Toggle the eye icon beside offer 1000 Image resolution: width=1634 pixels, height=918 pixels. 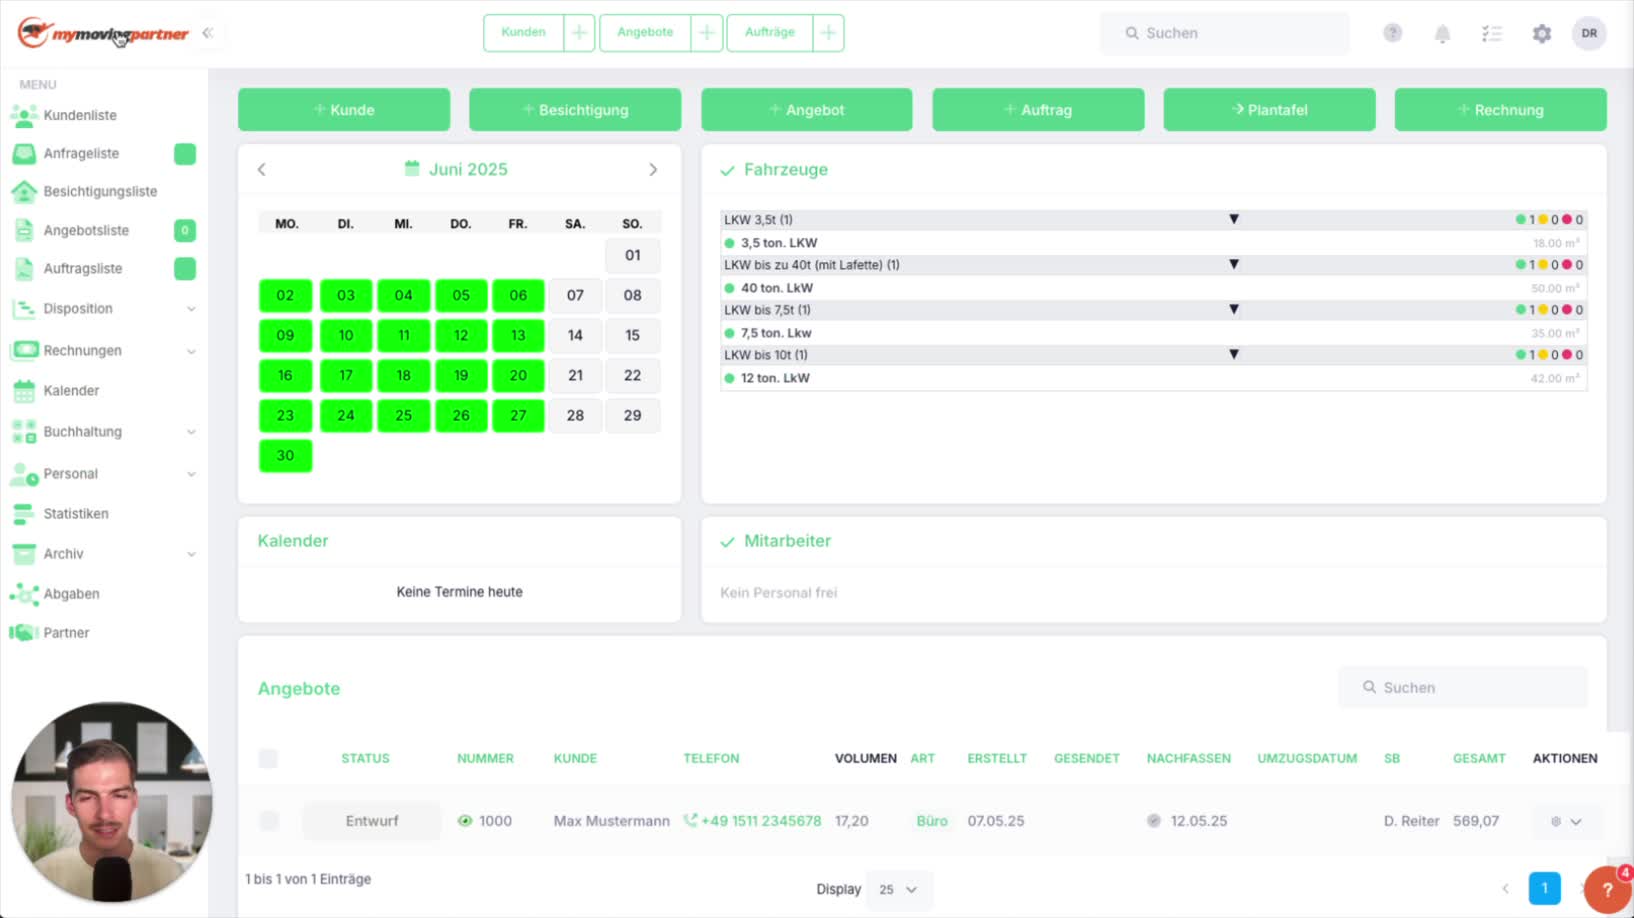465,821
